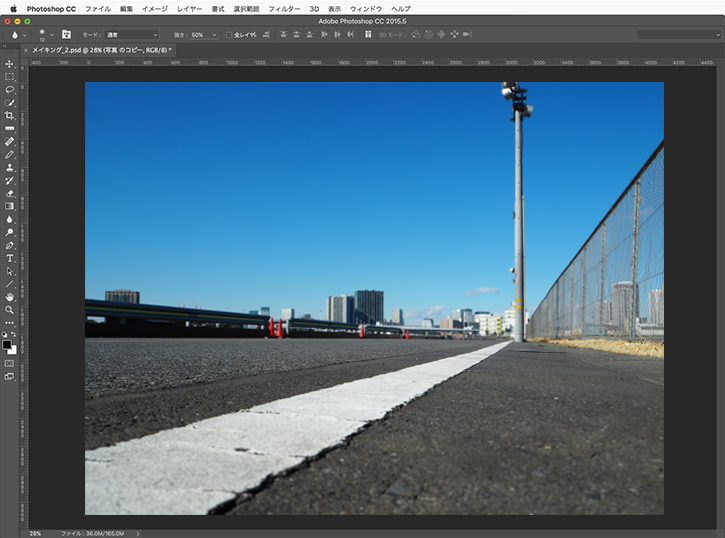Set the background color white swatch
Viewport: 725px width, 538px height.
(13, 352)
